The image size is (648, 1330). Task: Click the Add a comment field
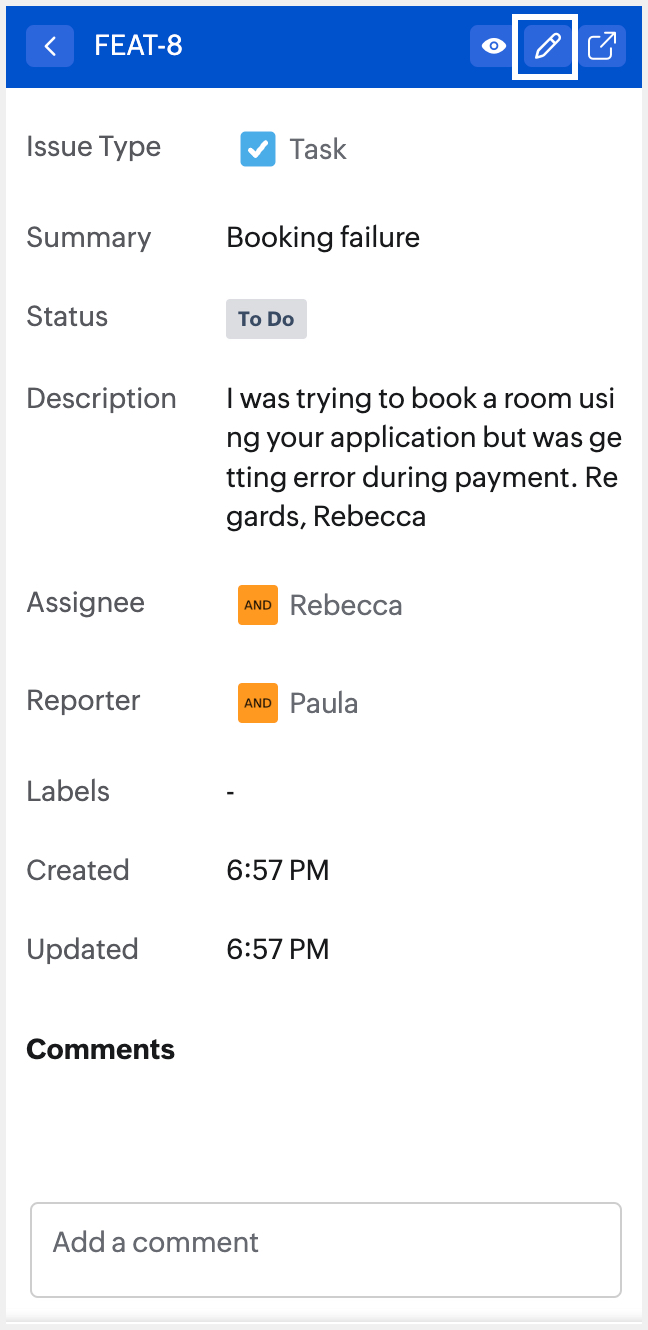[x=326, y=1249]
